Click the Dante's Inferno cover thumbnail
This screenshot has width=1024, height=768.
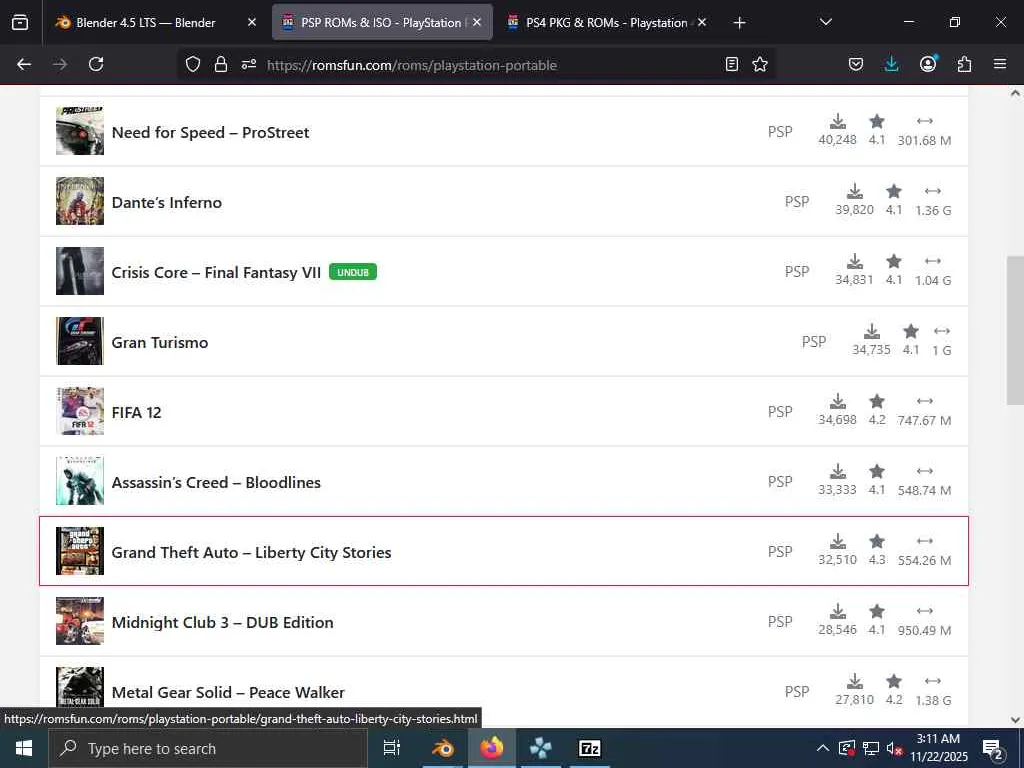[x=80, y=201]
